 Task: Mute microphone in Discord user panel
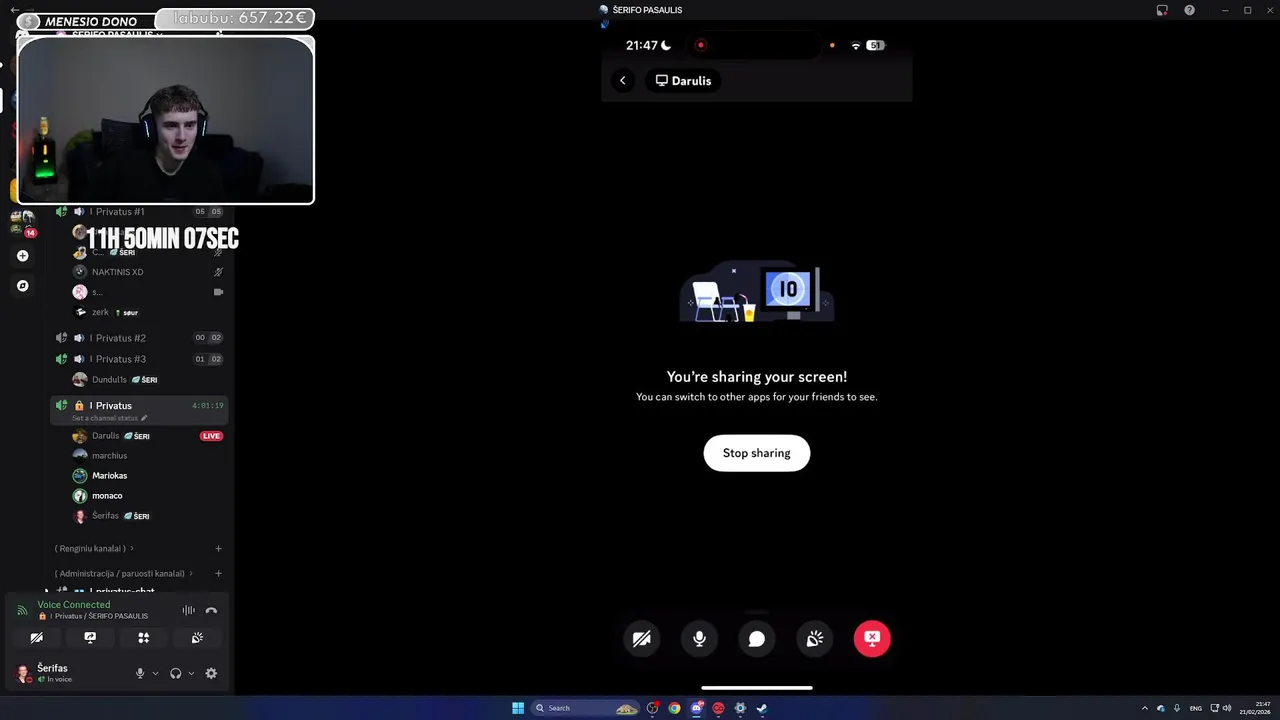coord(140,673)
